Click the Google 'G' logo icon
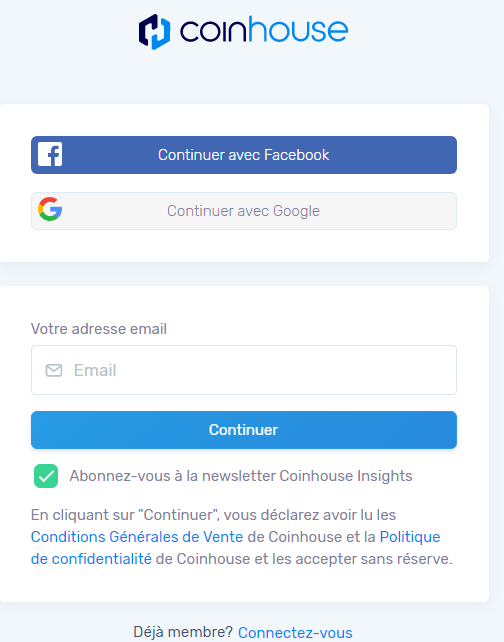Image resolution: width=504 pixels, height=642 pixels. pyautogui.click(x=50, y=209)
